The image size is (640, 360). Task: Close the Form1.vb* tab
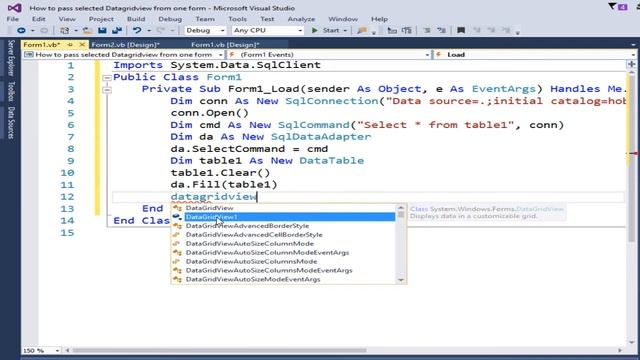click(x=82, y=44)
